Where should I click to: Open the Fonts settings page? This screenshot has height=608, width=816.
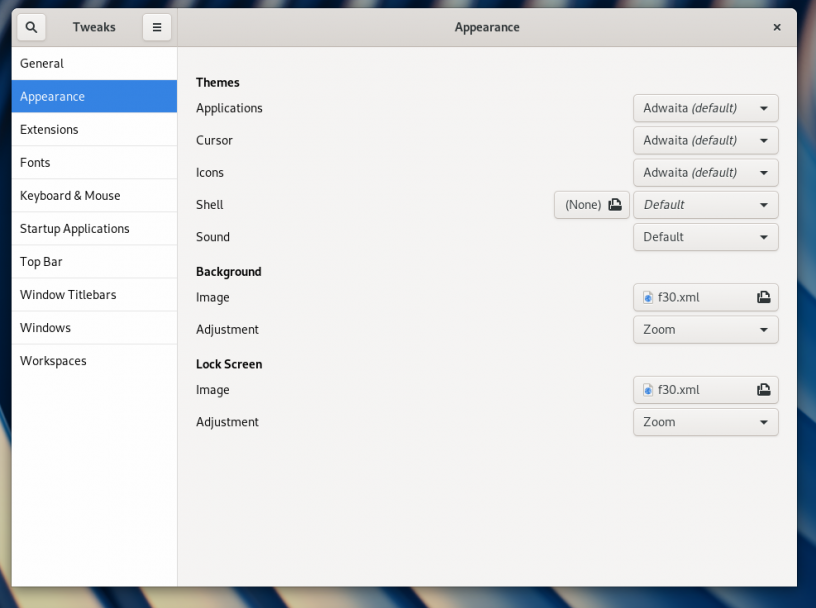point(94,162)
